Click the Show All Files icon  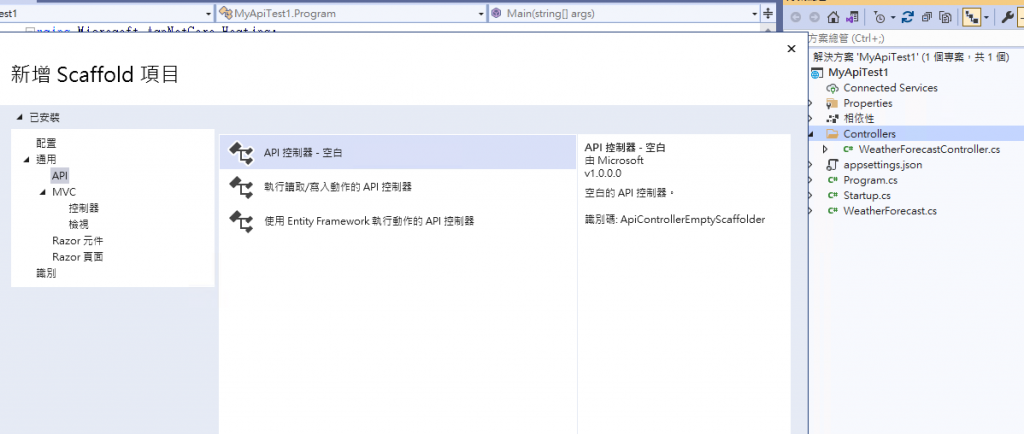[944, 18]
